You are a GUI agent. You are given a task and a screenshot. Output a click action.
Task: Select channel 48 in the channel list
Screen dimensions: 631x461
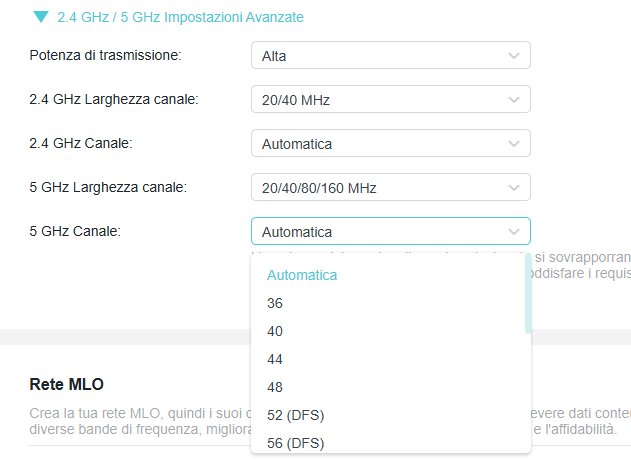coord(275,387)
